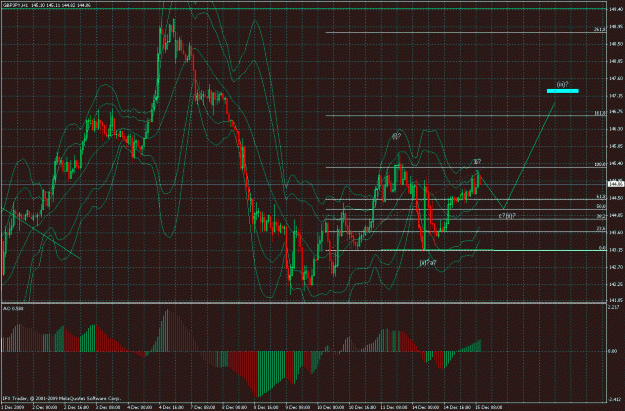Click the 141.85 price on the axis
This screenshot has width=625, height=411.
[x=615, y=300]
